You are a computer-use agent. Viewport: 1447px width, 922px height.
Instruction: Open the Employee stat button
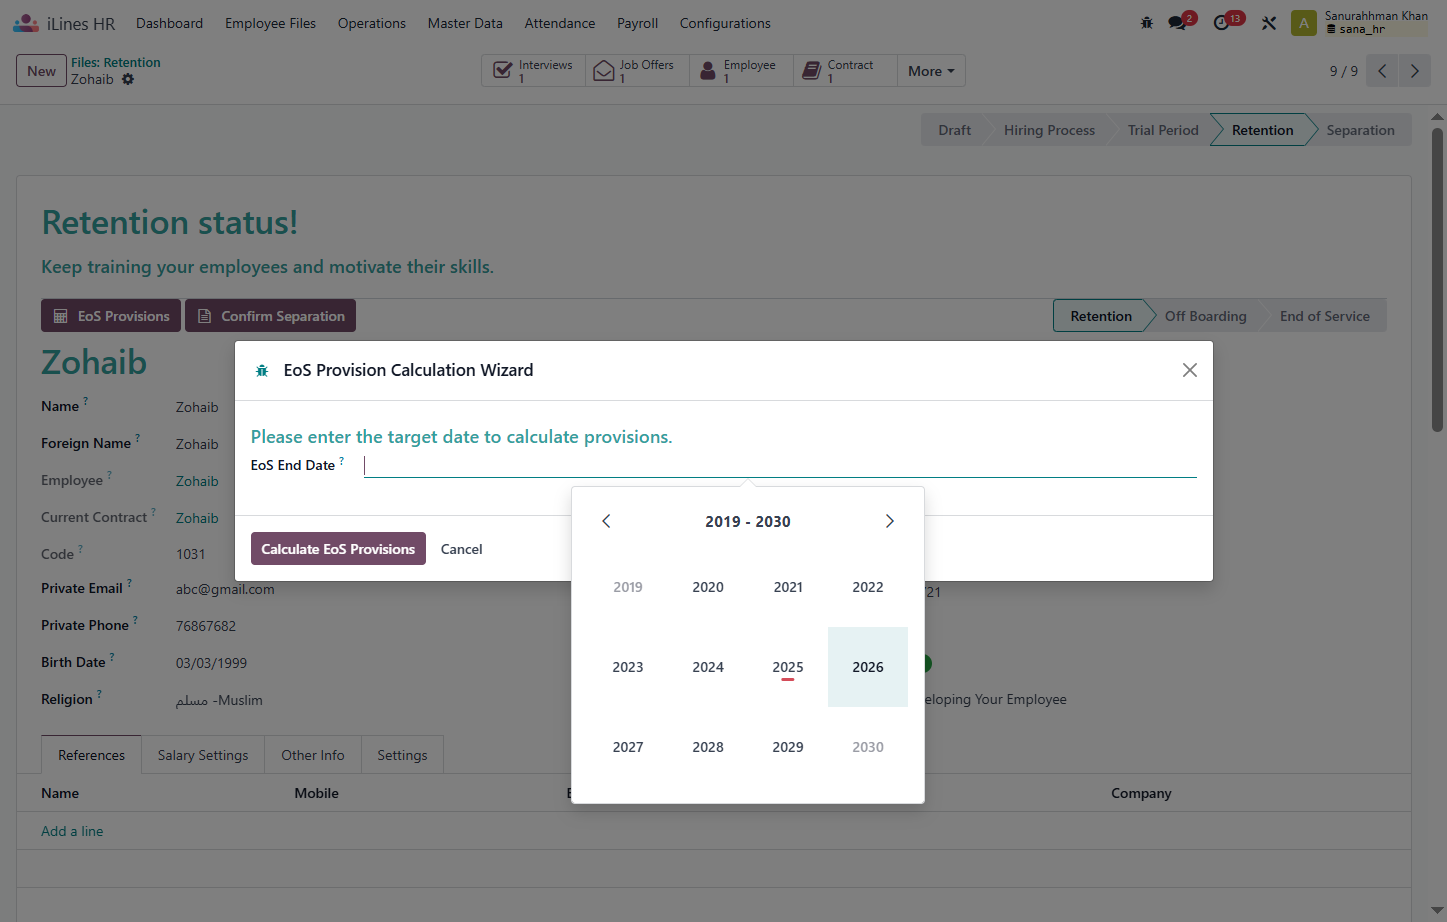[x=742, y=71]
